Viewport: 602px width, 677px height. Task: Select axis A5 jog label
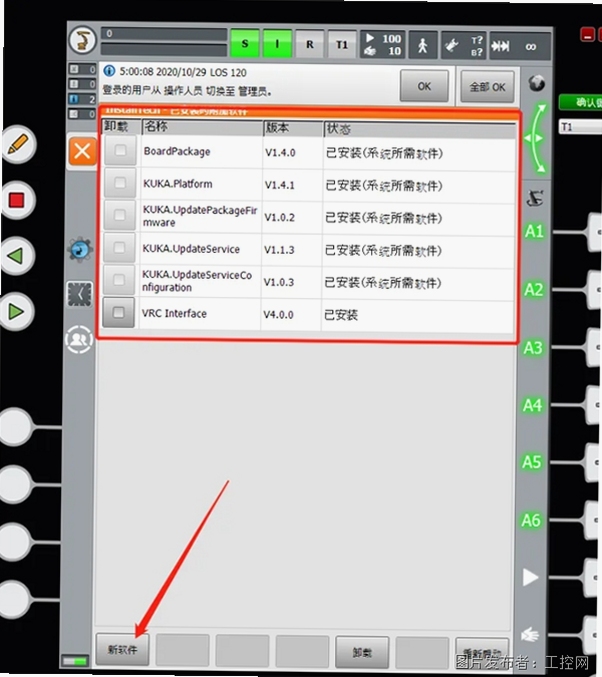coord(532,462)
